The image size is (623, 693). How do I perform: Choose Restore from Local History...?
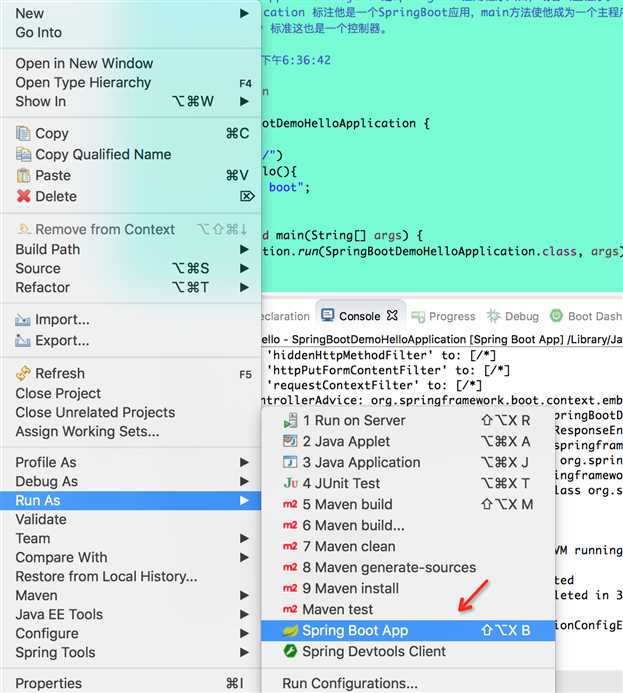click(131, 576)
